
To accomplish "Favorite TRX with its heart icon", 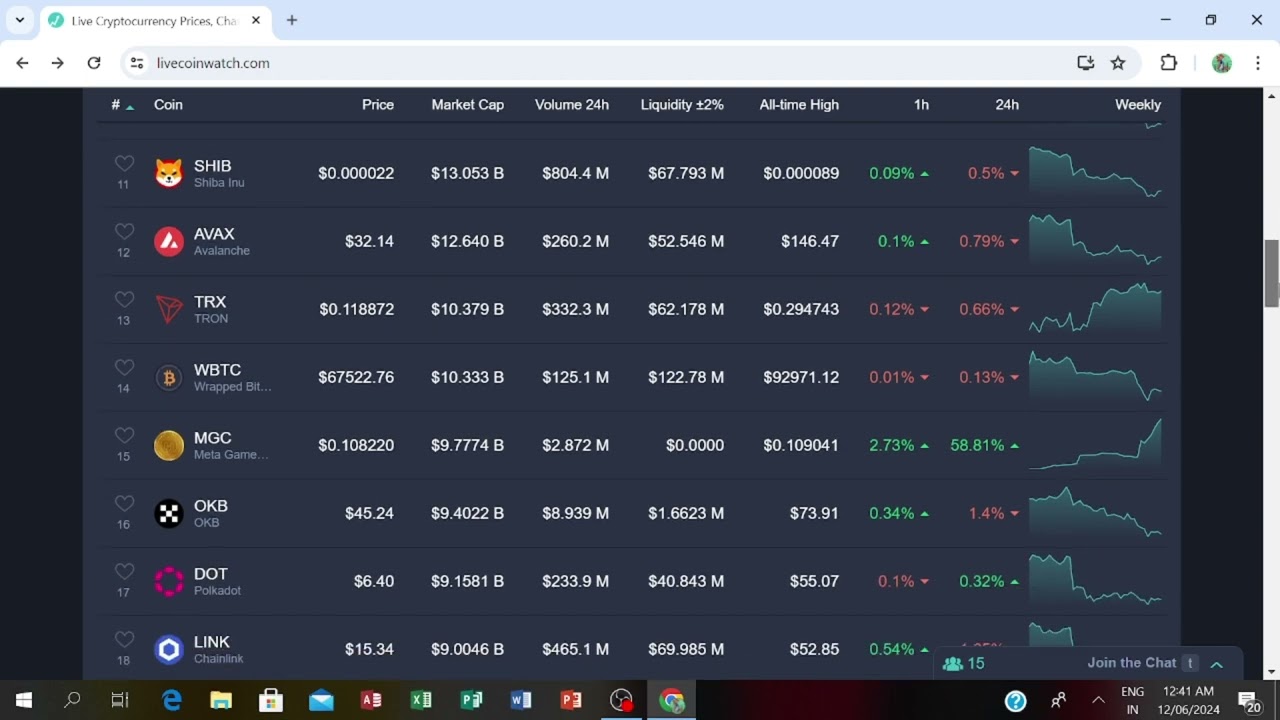I will click(124, 299).
